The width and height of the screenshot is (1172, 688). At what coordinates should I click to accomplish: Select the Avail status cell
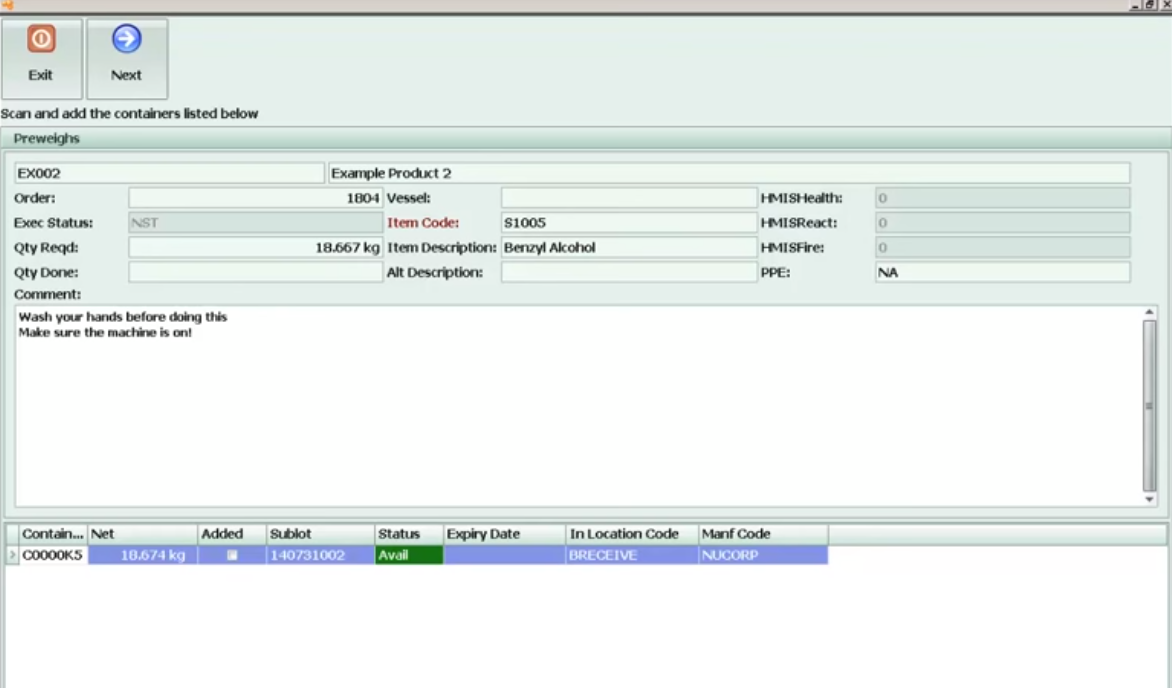coord(409,555)
